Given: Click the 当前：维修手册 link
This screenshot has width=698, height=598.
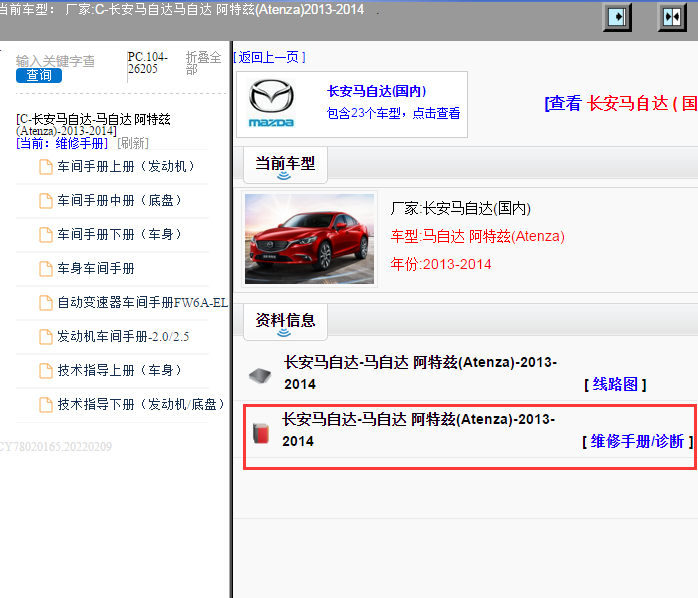Looking at the screenshot, I should (x=62, y=143).
